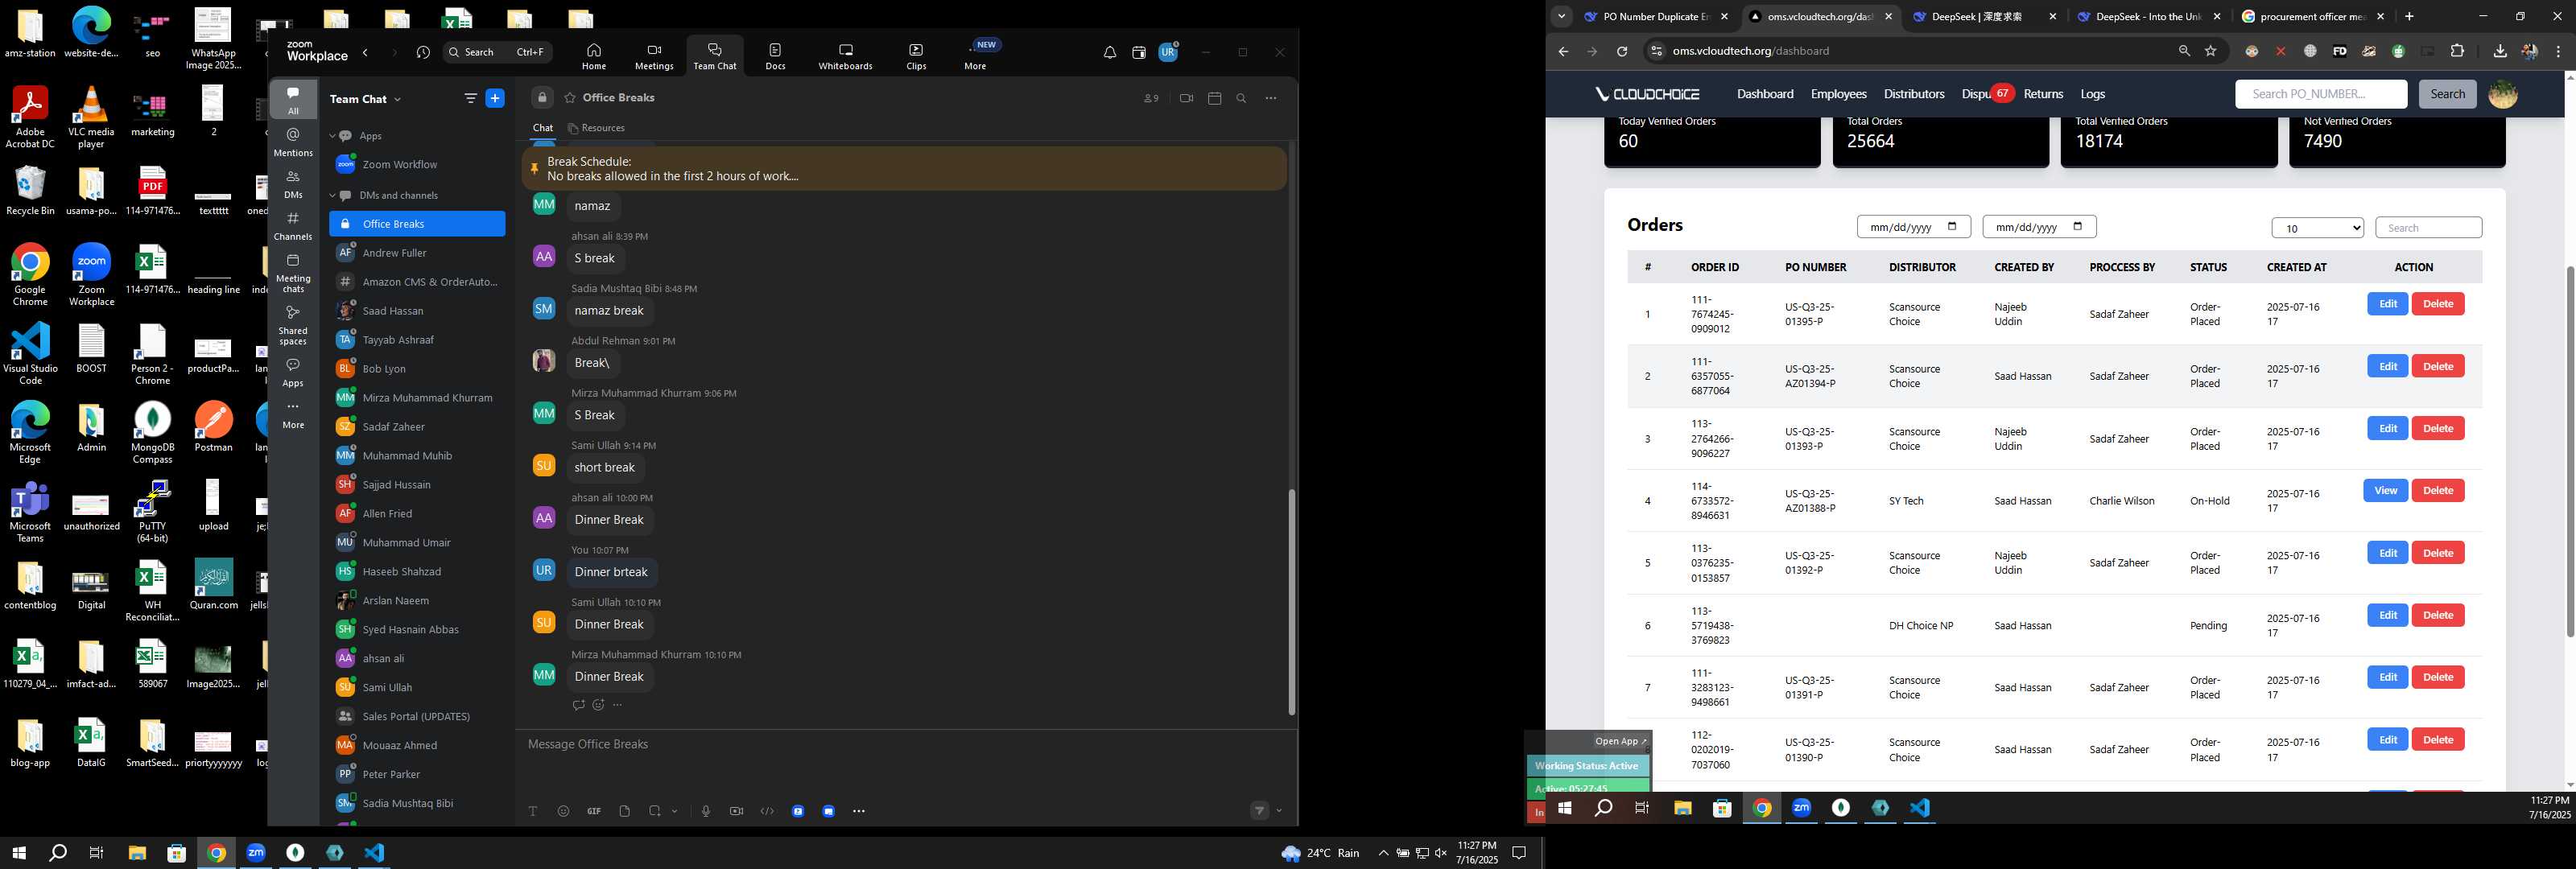Screen dimensions: 2576x869
Task: Click Search button beside PO_NUMBER field
Action: 2447,94
